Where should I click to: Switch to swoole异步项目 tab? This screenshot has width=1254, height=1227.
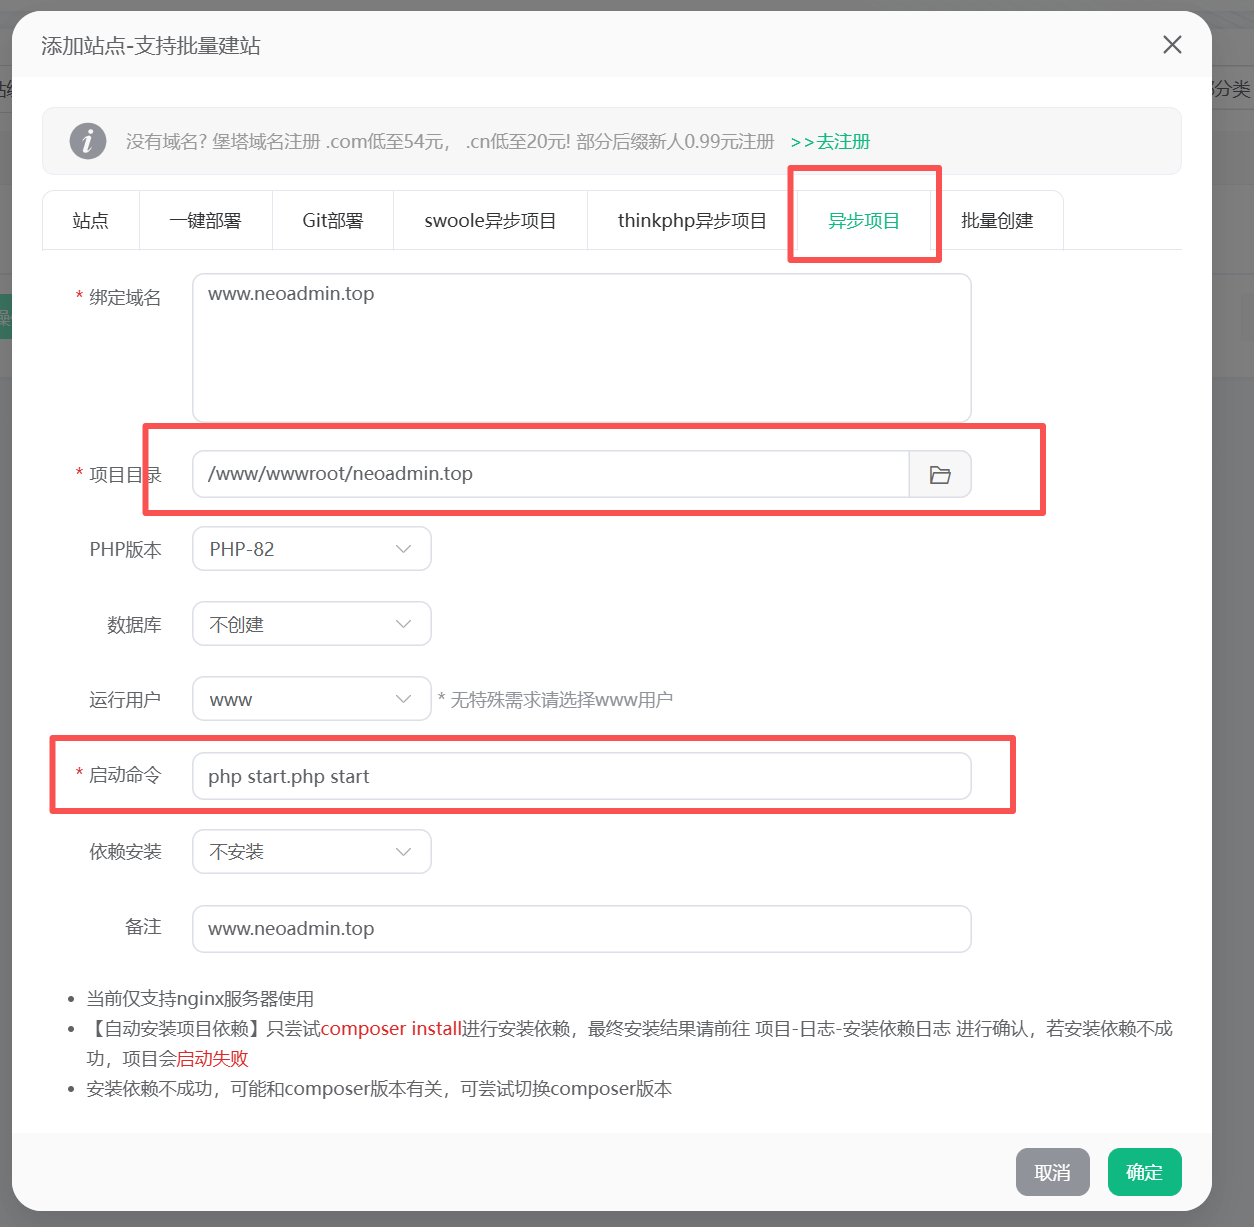(490, 220)
